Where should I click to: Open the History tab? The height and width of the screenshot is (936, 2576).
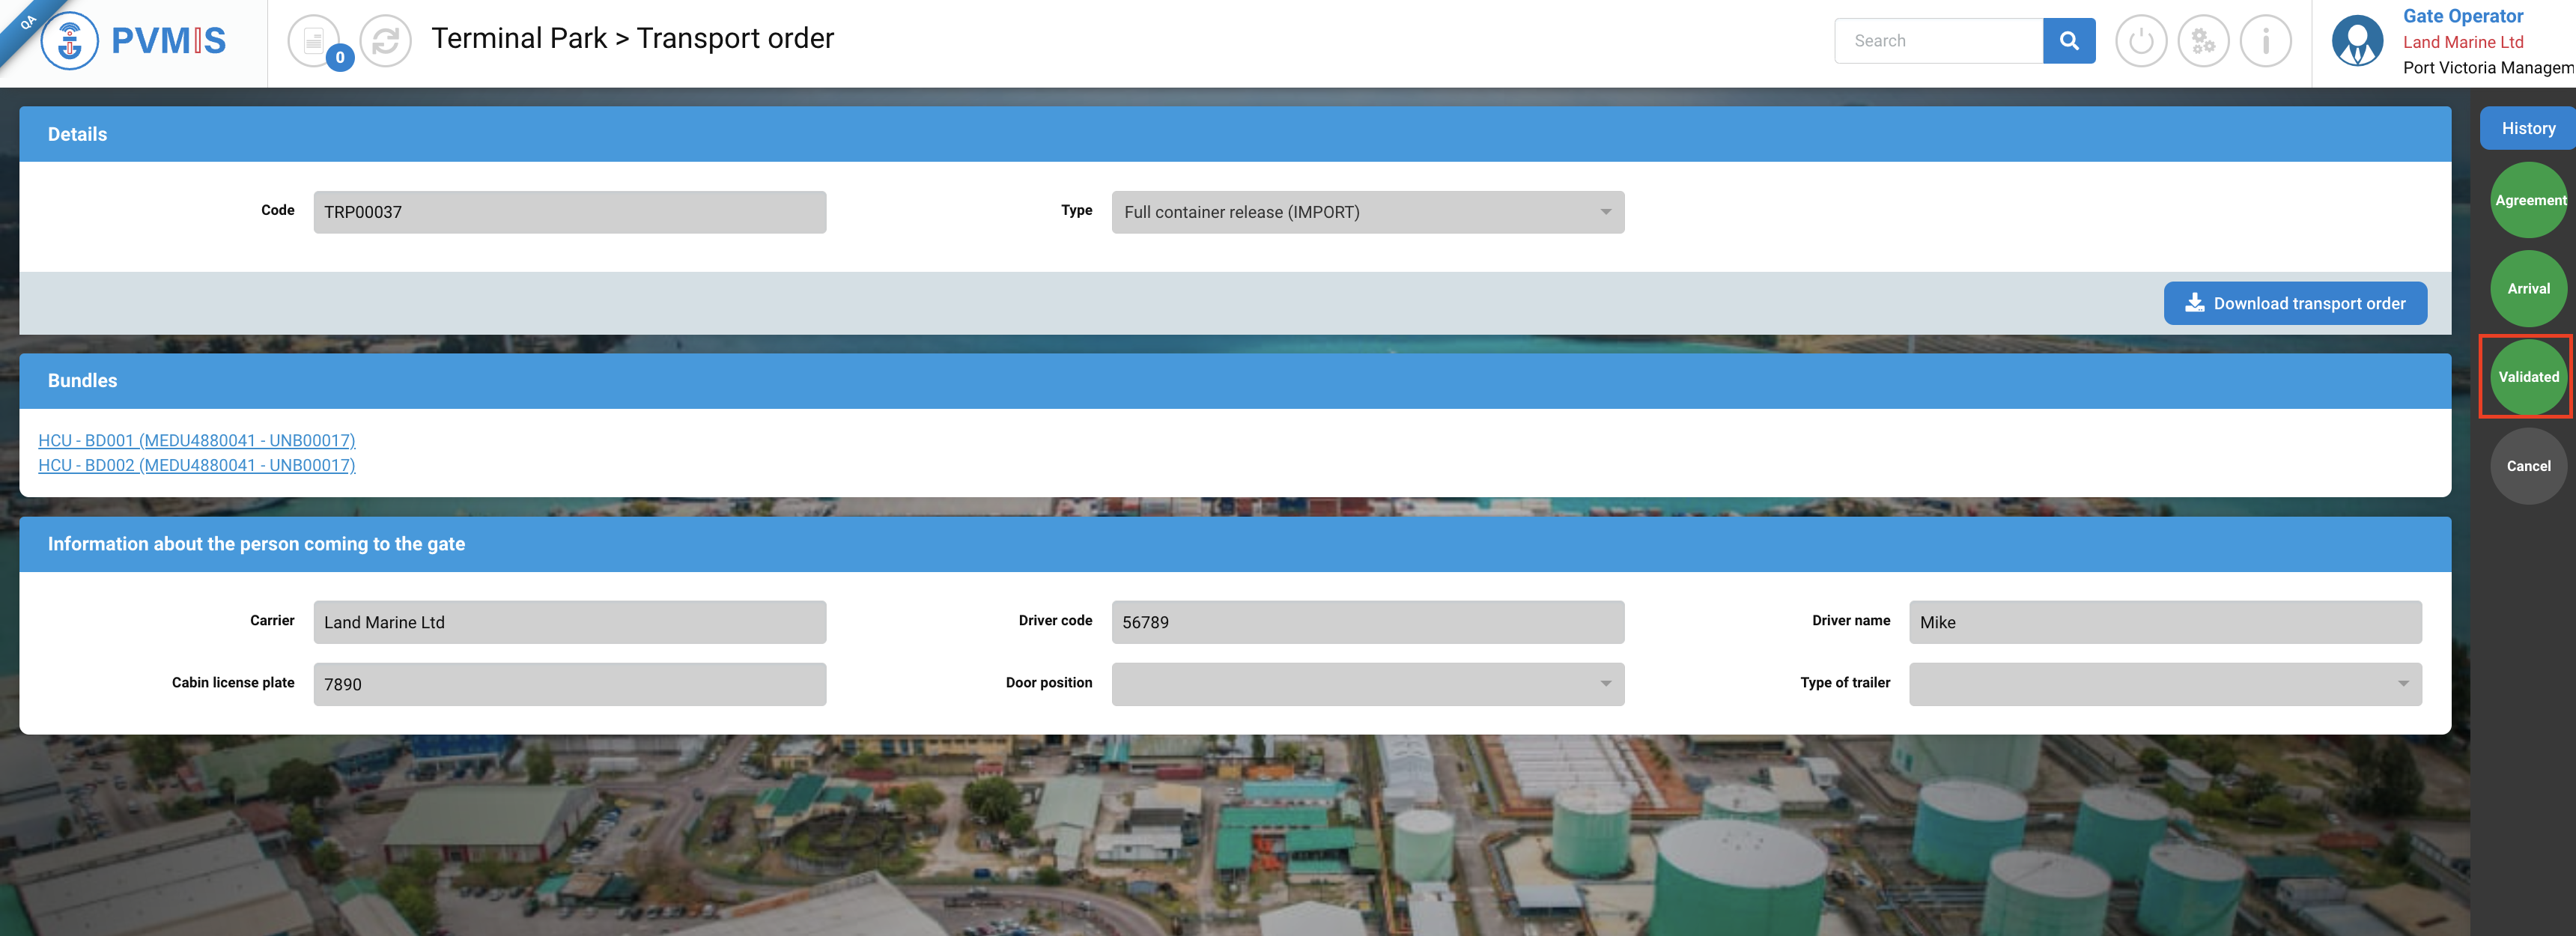click(x=2527, y=129)
